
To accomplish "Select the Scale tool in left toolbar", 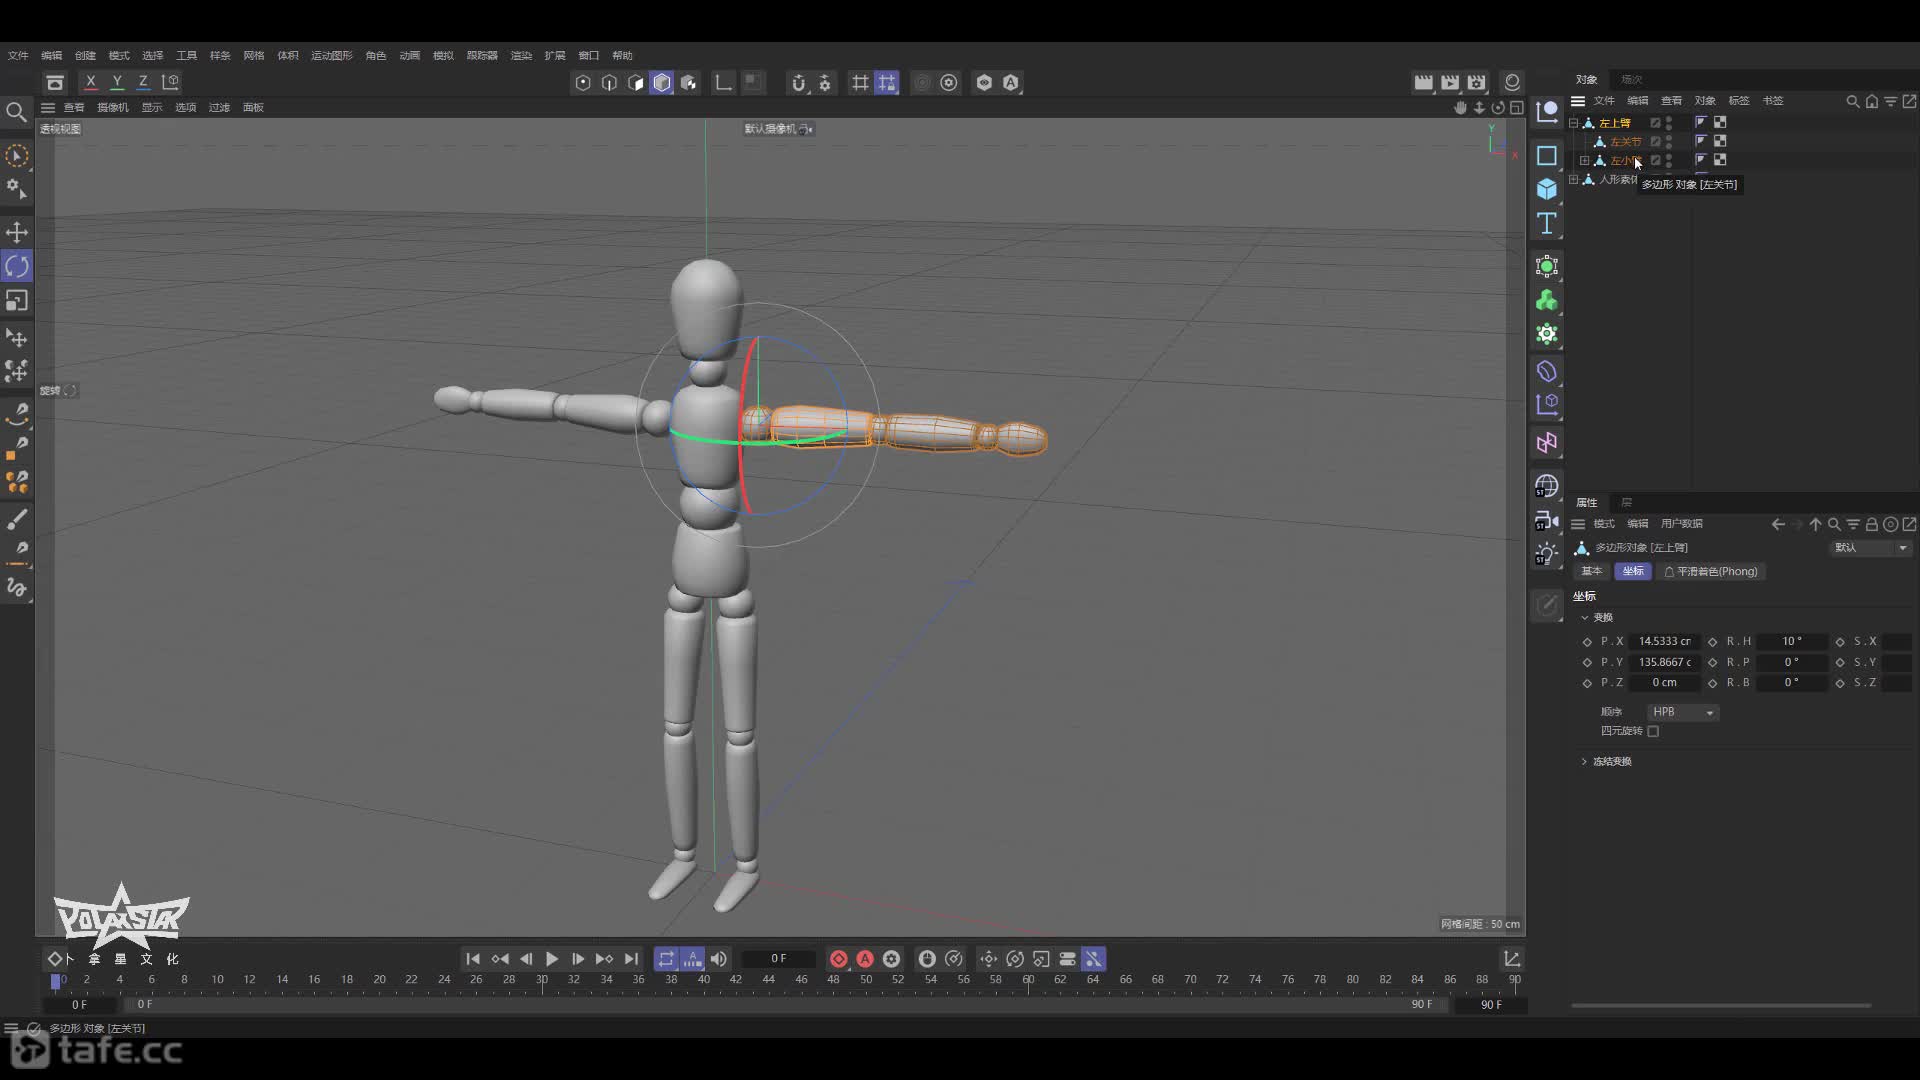I will point(17,300).
